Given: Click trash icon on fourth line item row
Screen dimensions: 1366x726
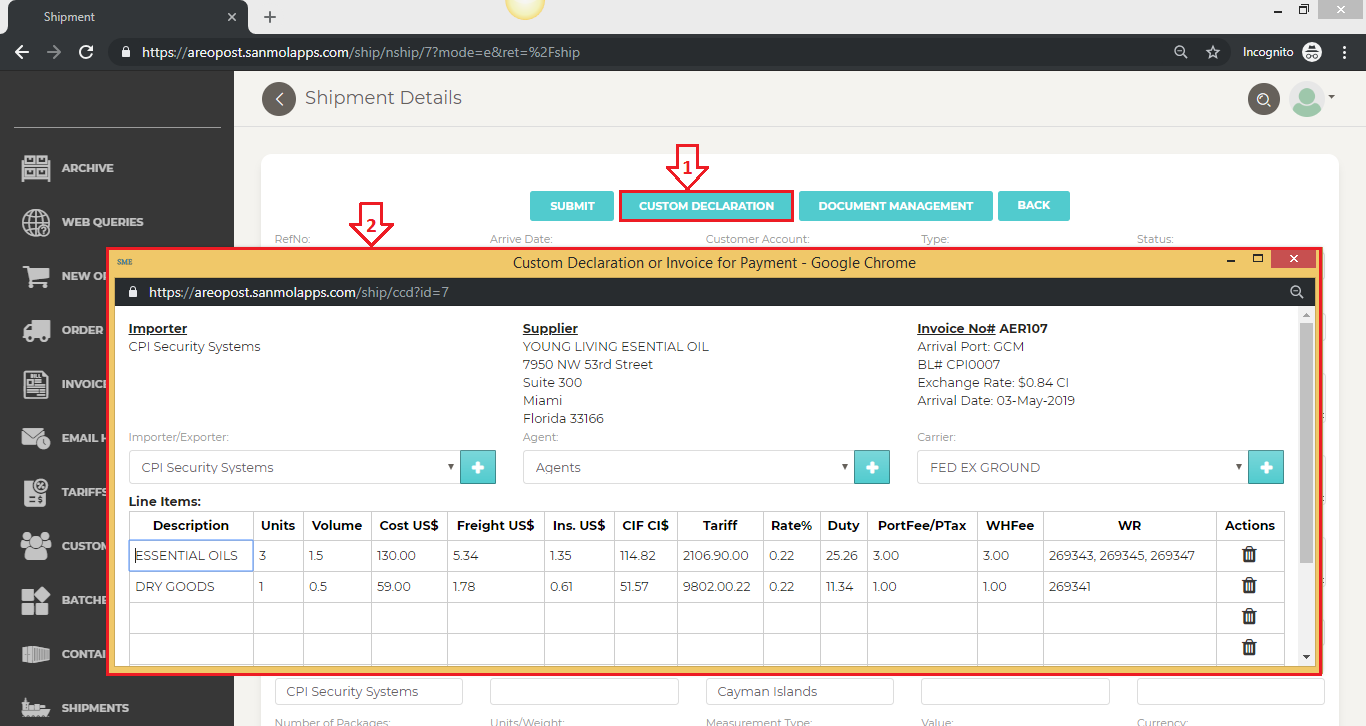Looking at the screenshot, I should (1249, 648).
